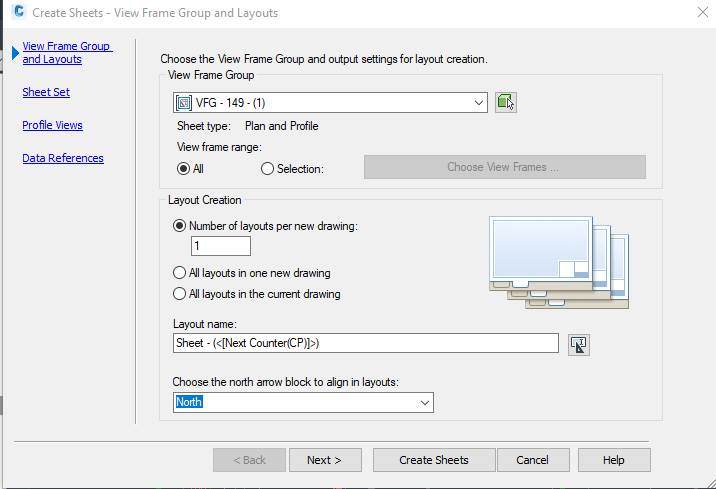Screen dimensions: 716x489
Task: Click the view frame group icon beside VFG - 149 - (1)
Action: [x=184, y=103]
